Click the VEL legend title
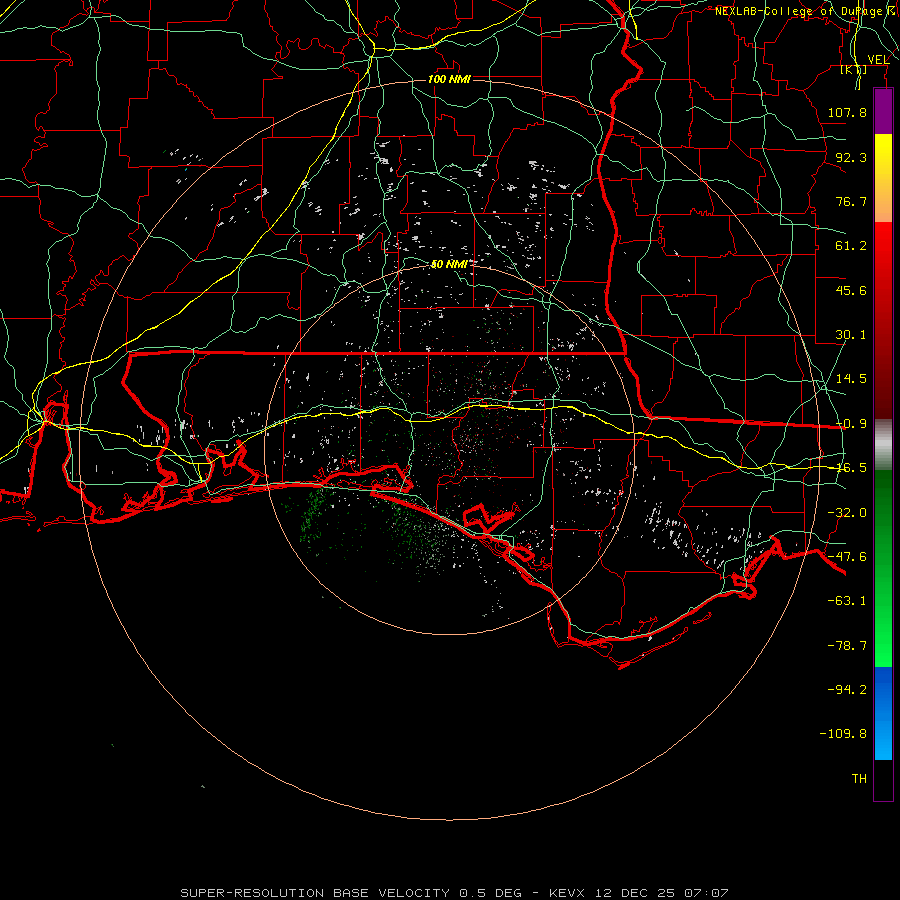 [x=878, y=59]
